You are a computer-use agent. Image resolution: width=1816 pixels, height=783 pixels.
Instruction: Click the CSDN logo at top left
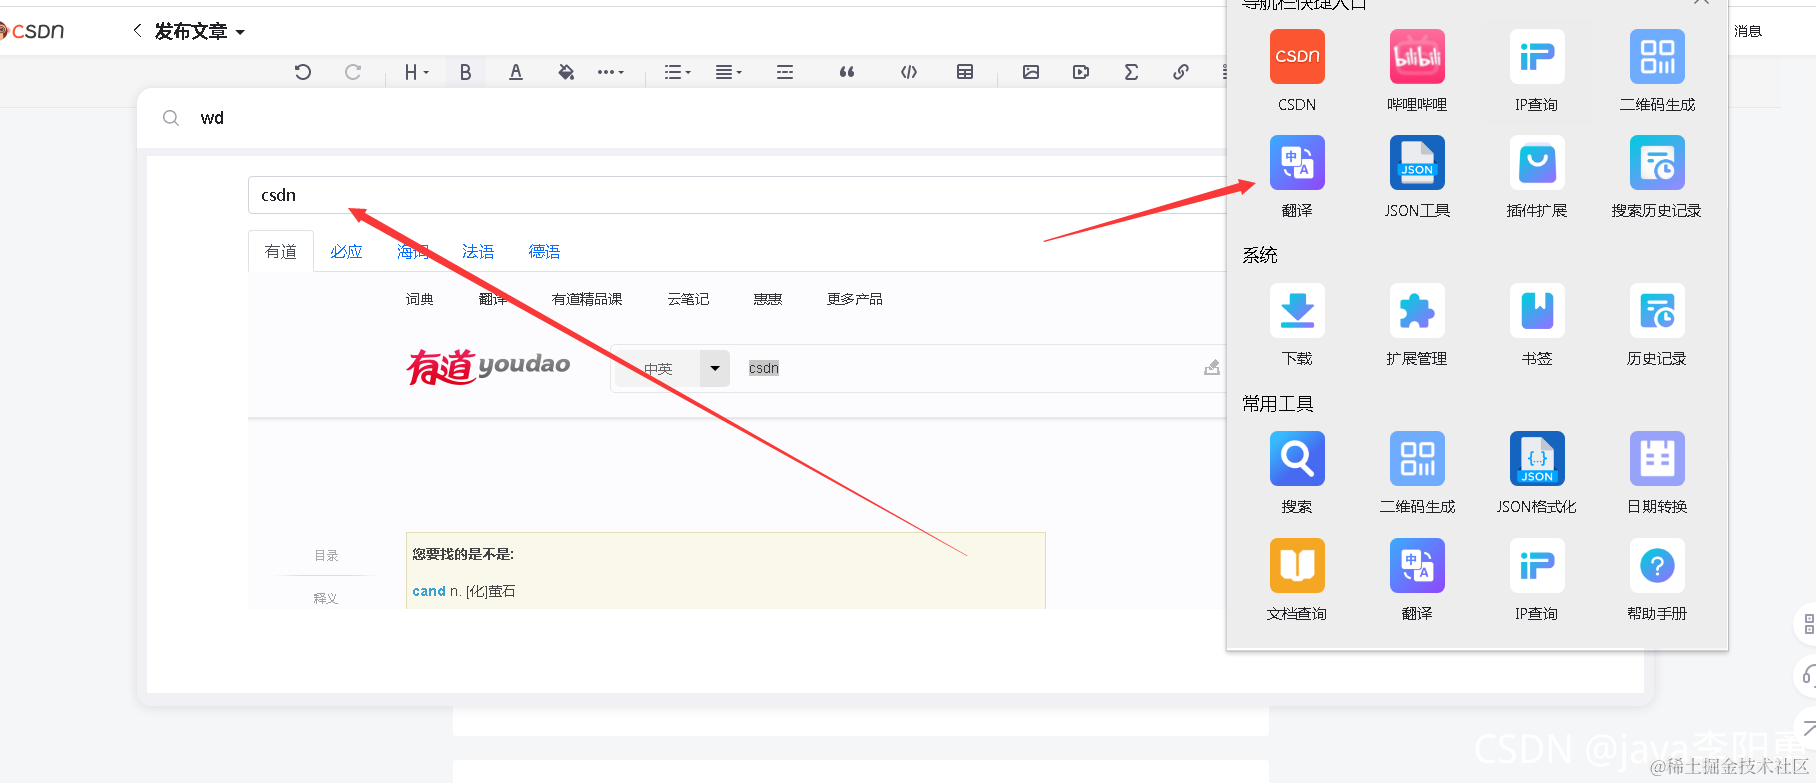tap(33, 31)
